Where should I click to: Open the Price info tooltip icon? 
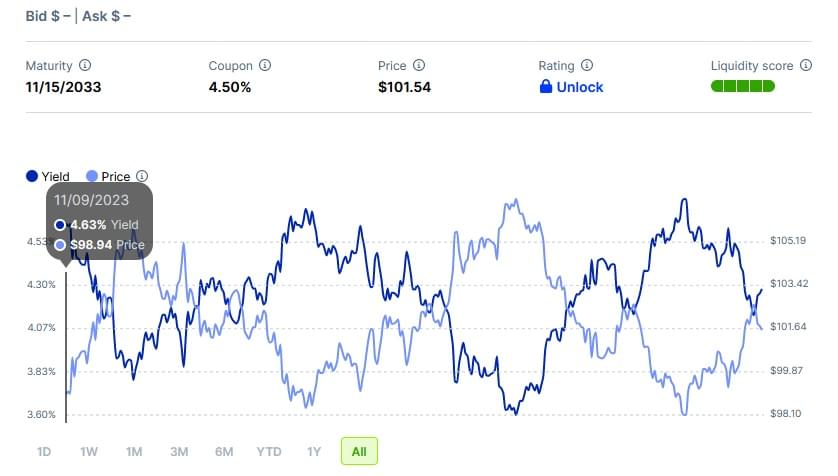coord(419,65)
